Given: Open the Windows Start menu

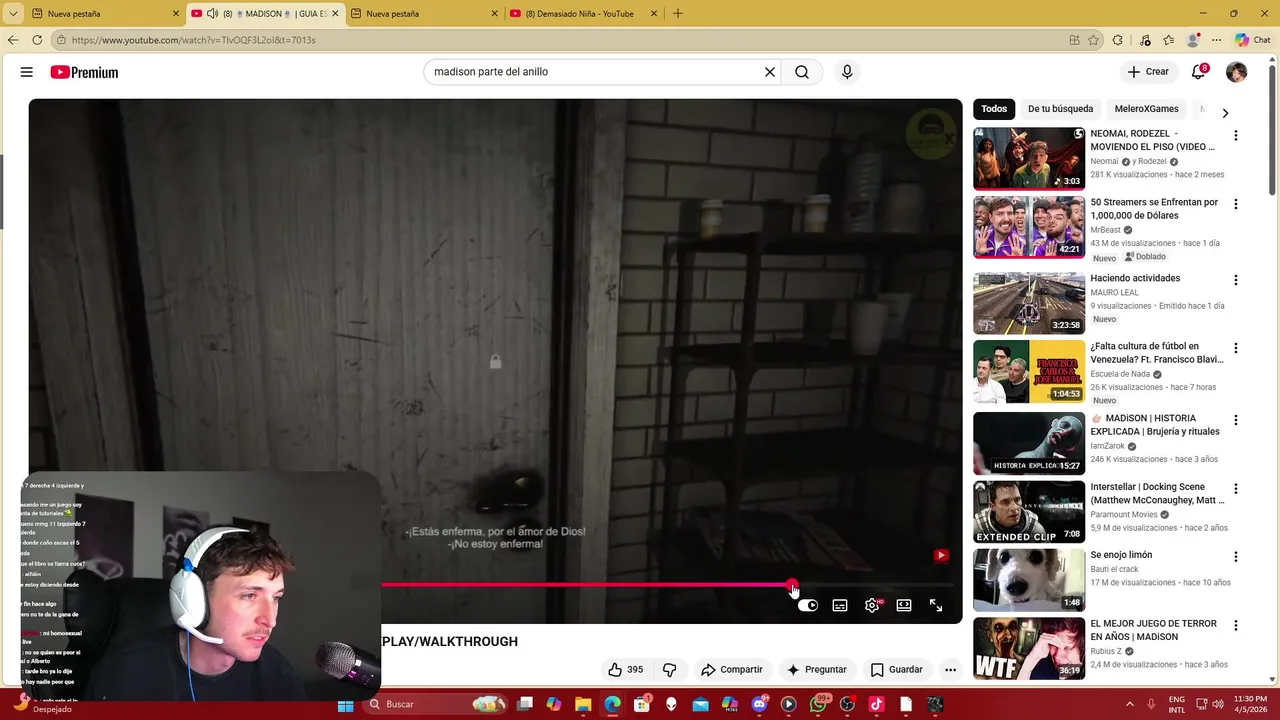Looking at the screenshot, I should coord(346,704).
